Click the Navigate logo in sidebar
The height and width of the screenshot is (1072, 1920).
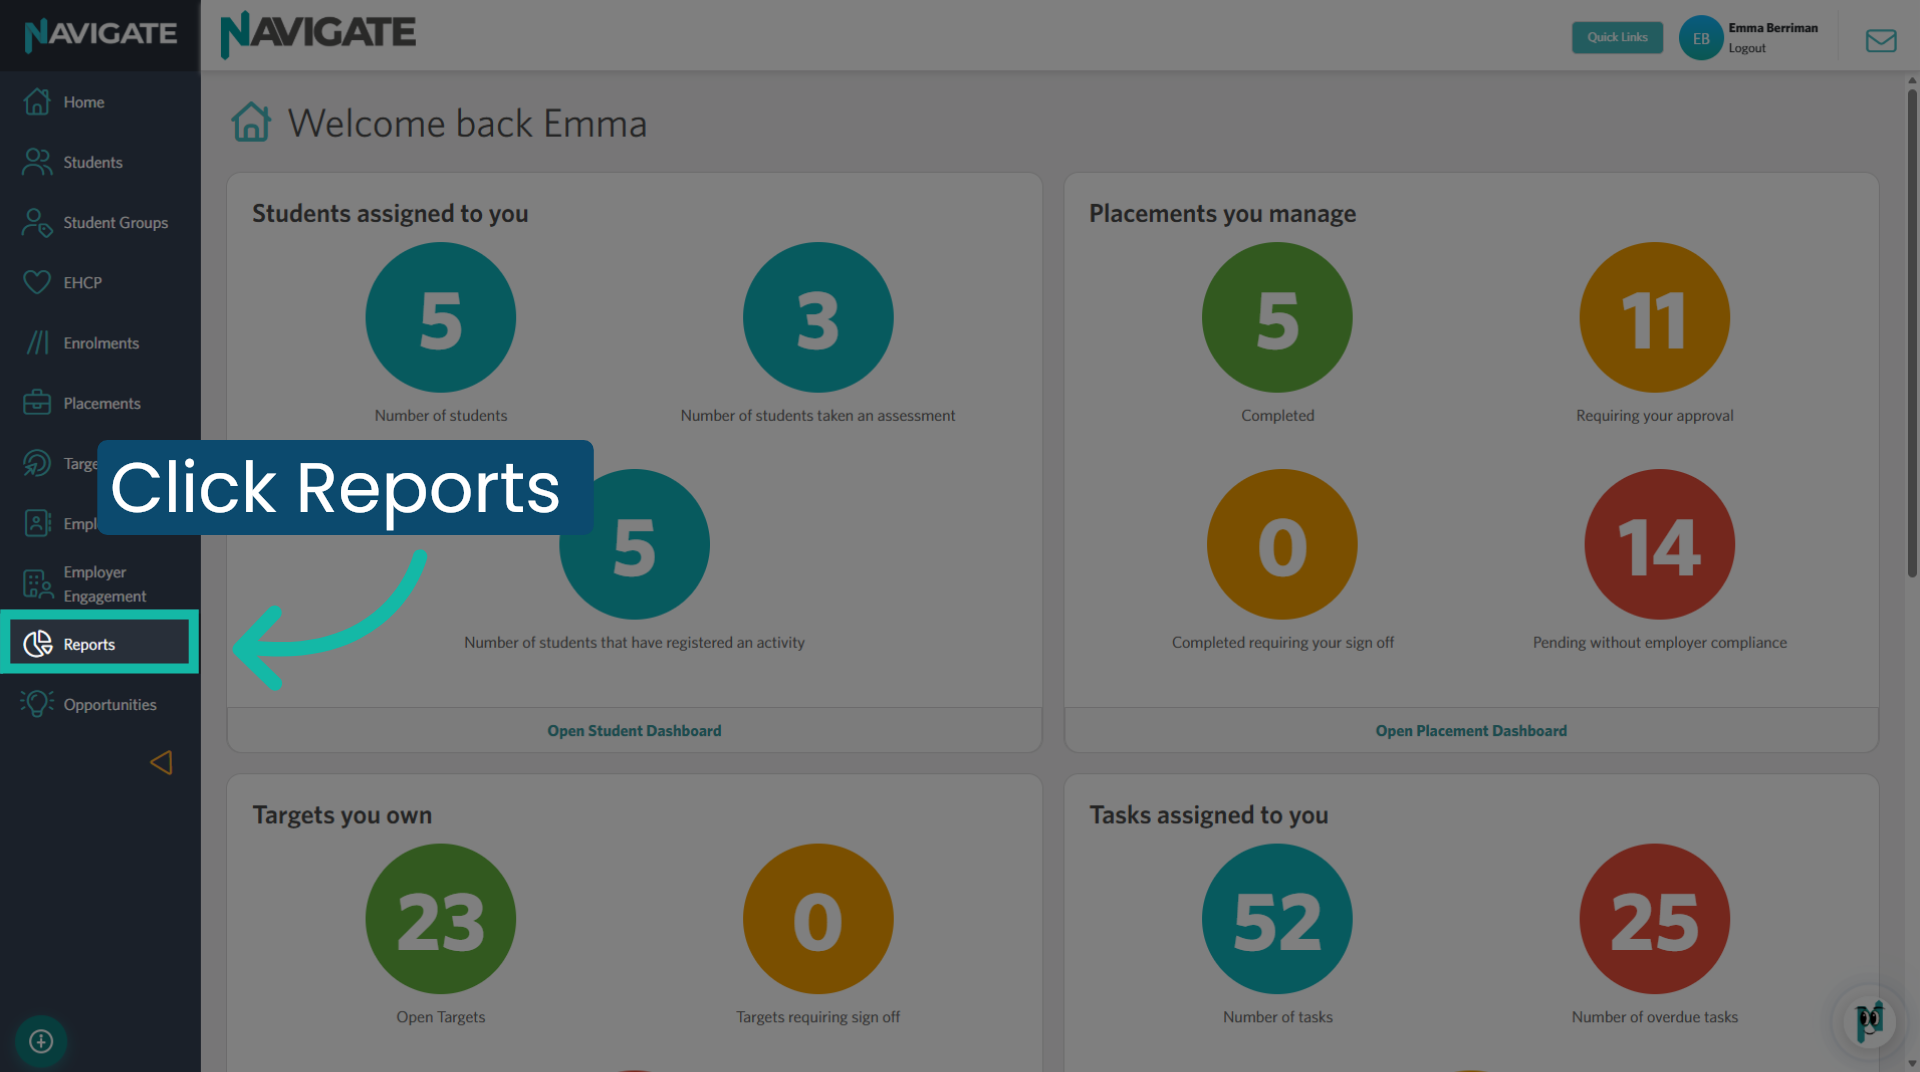pyautogui.click(x=100, y=34)
